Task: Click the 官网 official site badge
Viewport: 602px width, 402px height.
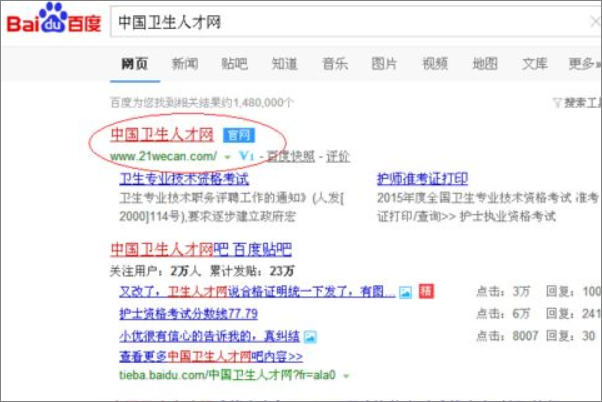Action: [238, 135]
